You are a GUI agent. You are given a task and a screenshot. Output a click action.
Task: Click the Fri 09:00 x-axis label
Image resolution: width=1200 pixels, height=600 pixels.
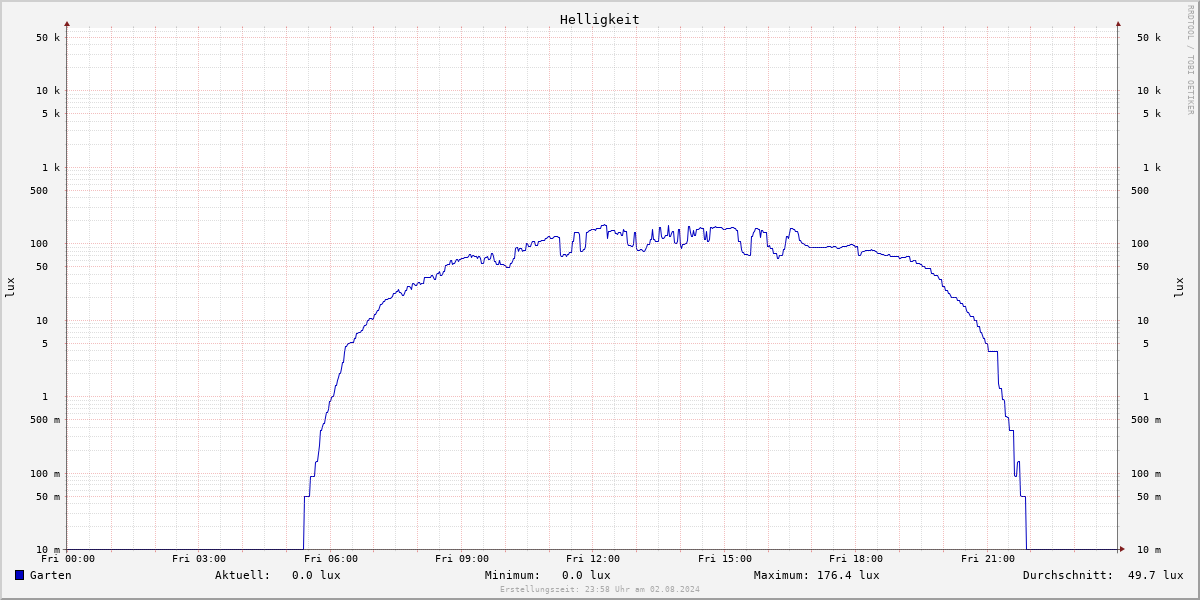coord(462,559)
